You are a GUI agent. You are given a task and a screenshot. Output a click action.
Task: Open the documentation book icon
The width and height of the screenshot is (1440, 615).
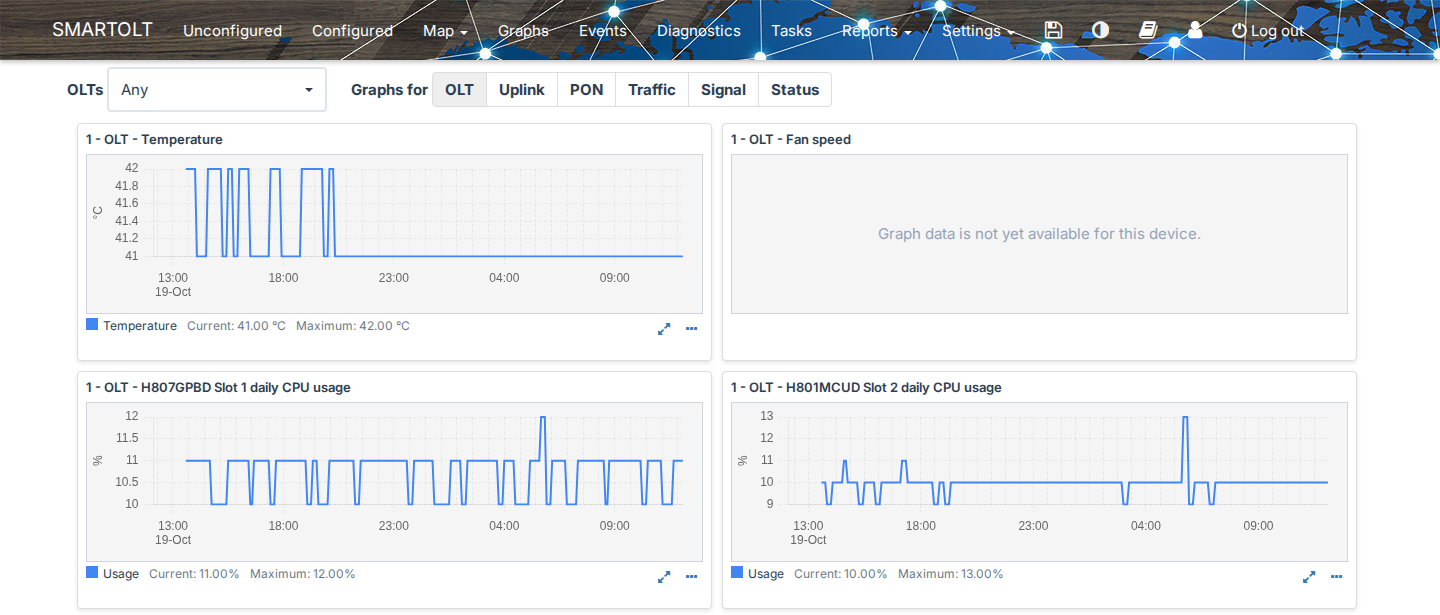pos(1148,30)
